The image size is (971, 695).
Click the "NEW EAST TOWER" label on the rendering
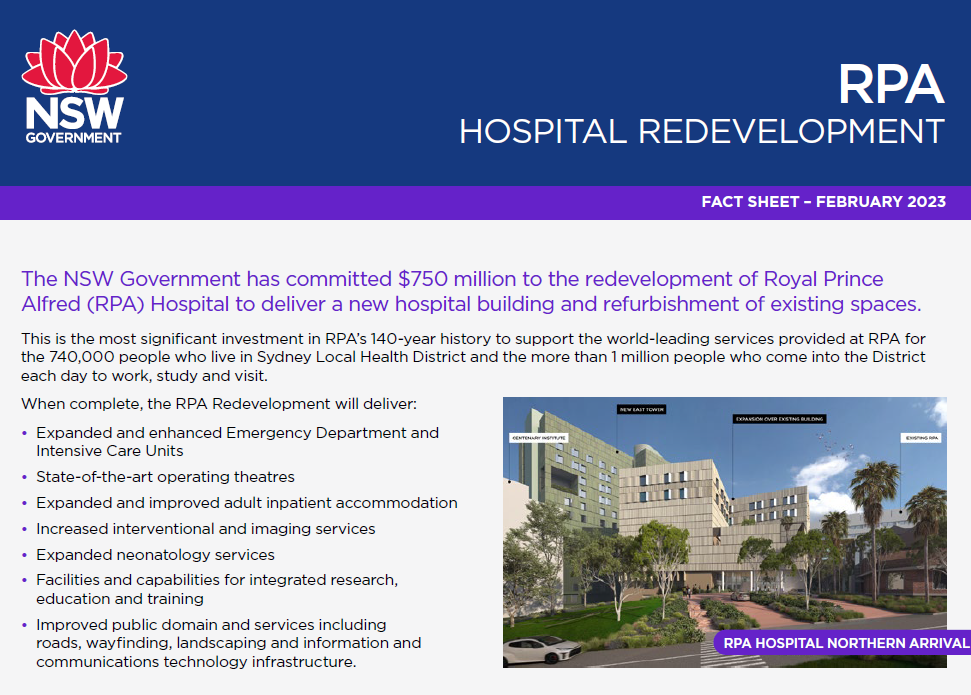tap(642, 409)
